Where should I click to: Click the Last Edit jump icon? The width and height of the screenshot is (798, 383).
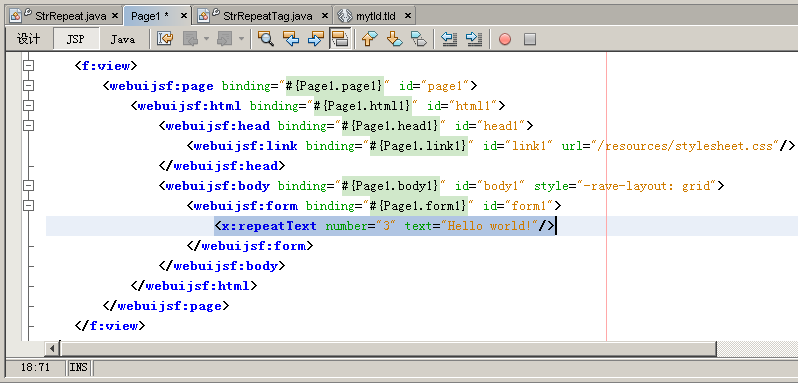coord(165,39)
